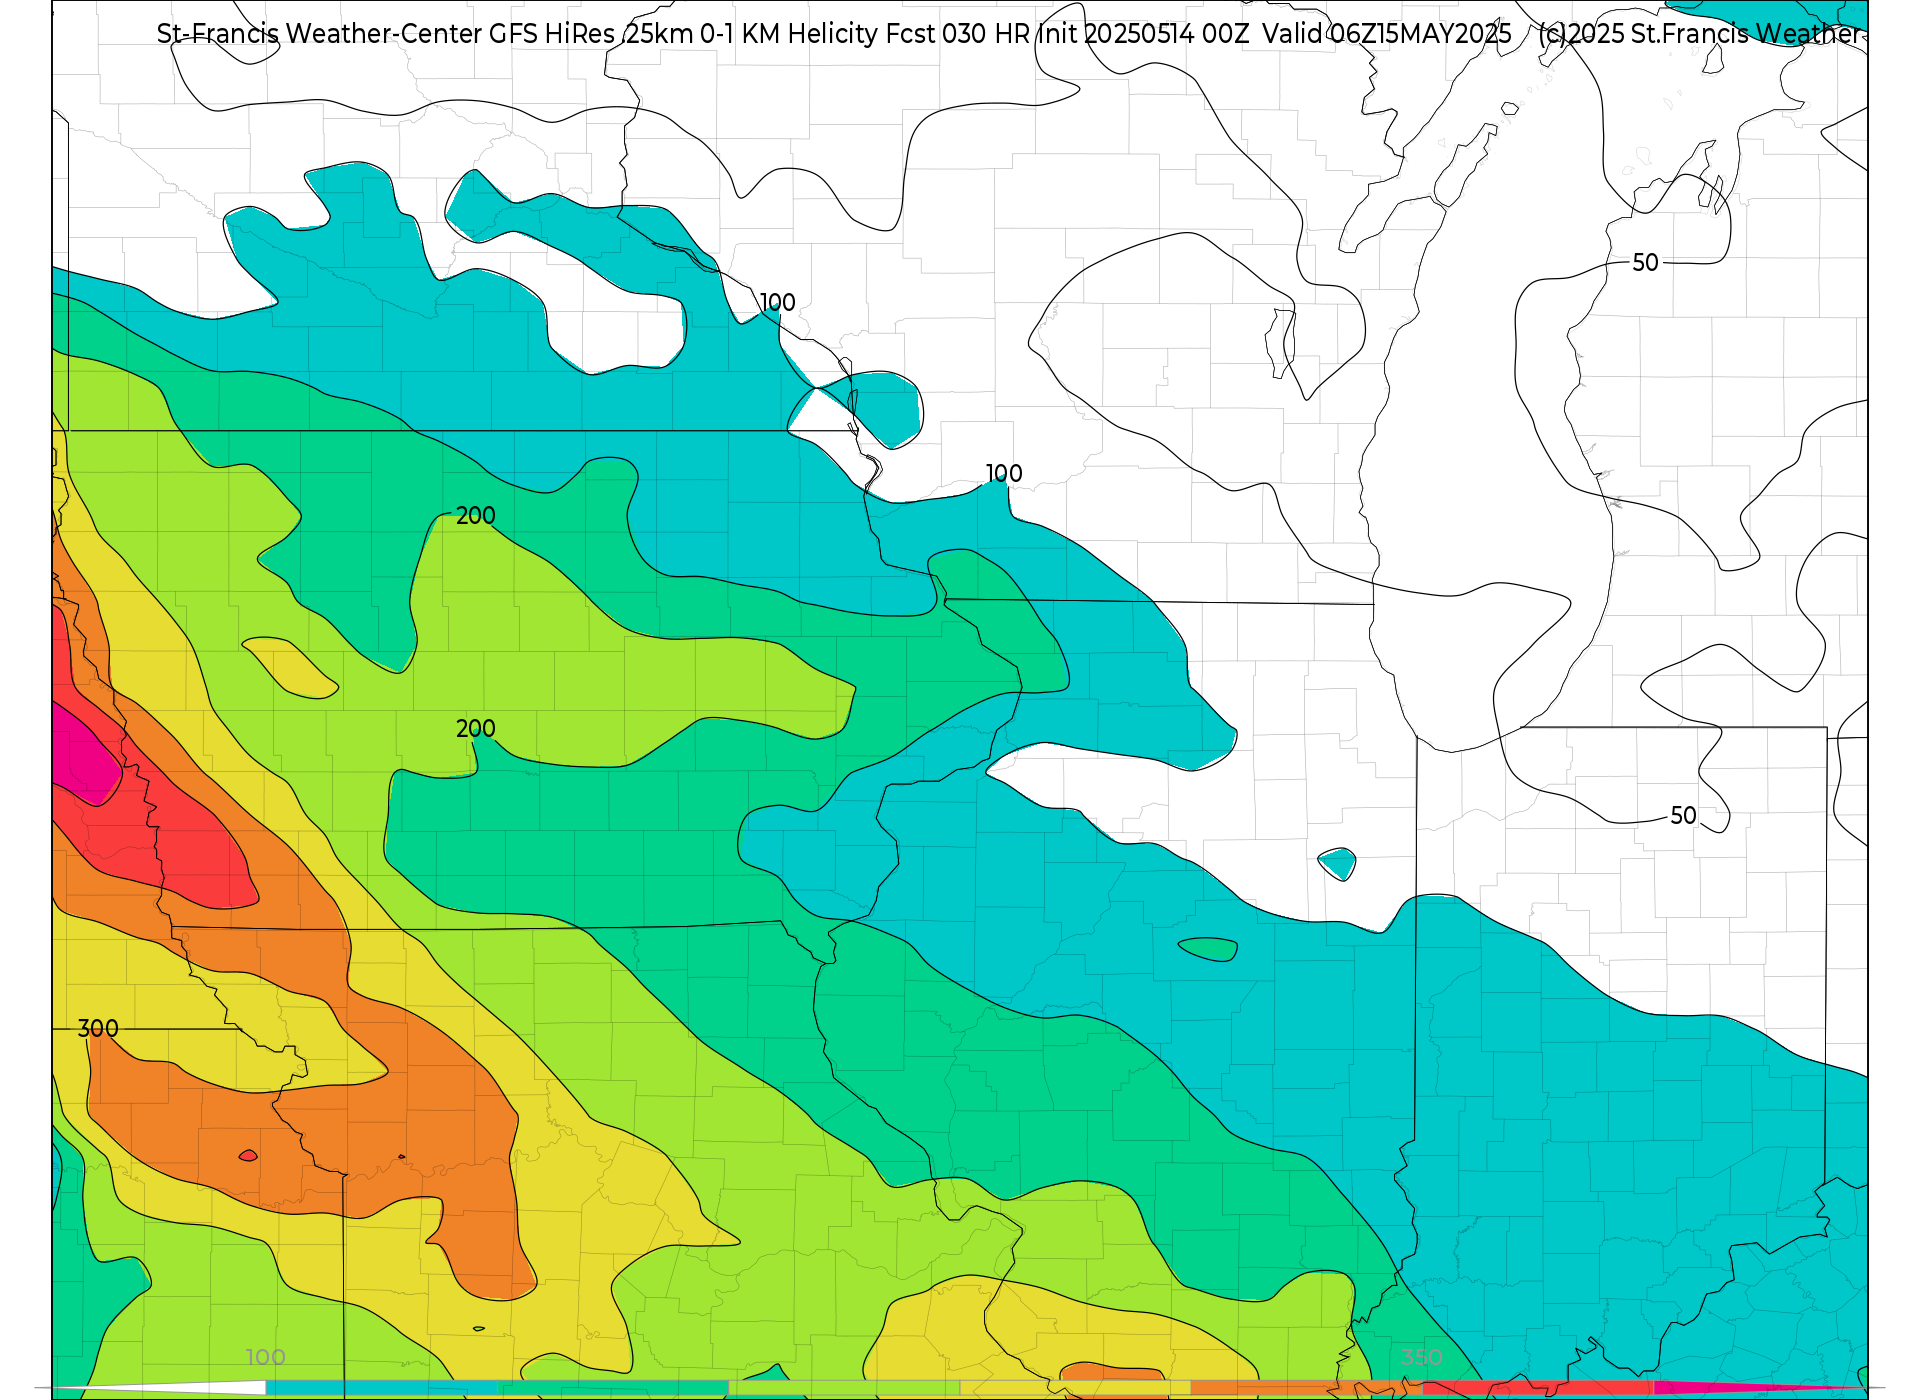Click the gray 350 color bar label

tap(1421, 1357)
